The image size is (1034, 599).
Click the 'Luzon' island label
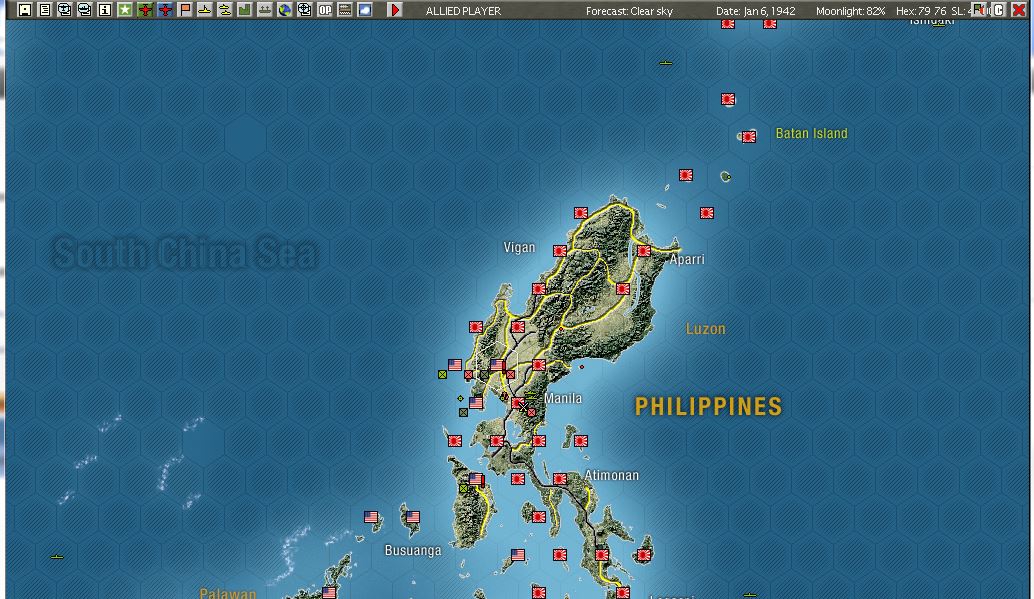pos(706,329)
